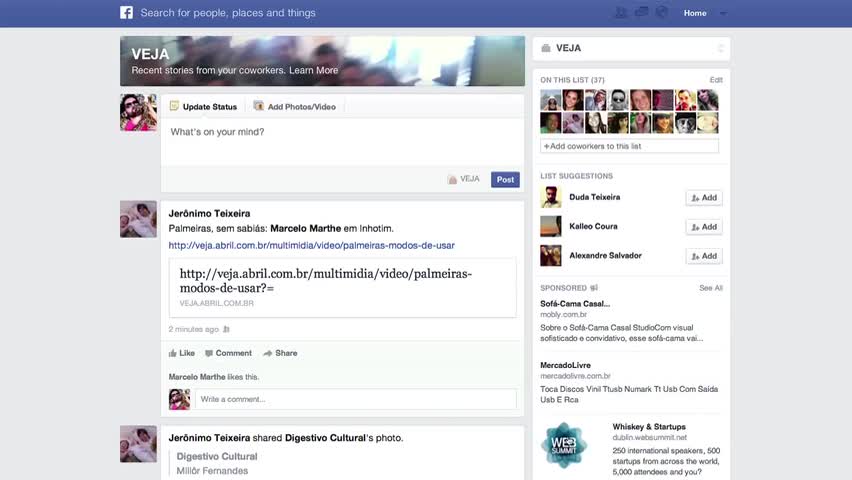Open the link preview card for palmeiras-modos-de-usar
The height and width of the screenshot is (480, 852).
[x=342, y=288]
